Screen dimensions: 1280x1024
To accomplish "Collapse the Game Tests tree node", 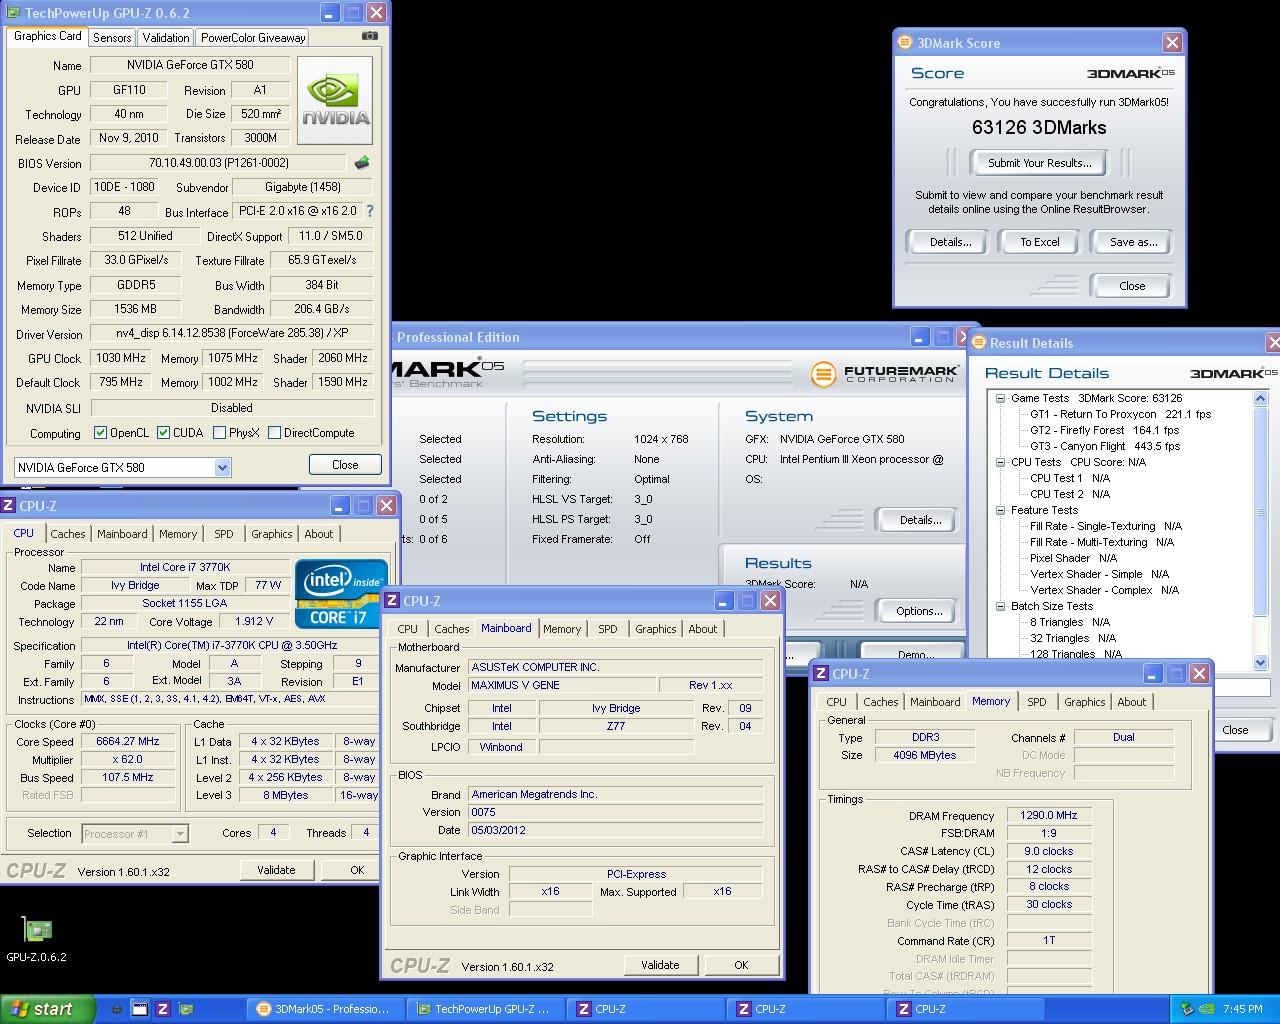I will tap(1000, 398).
